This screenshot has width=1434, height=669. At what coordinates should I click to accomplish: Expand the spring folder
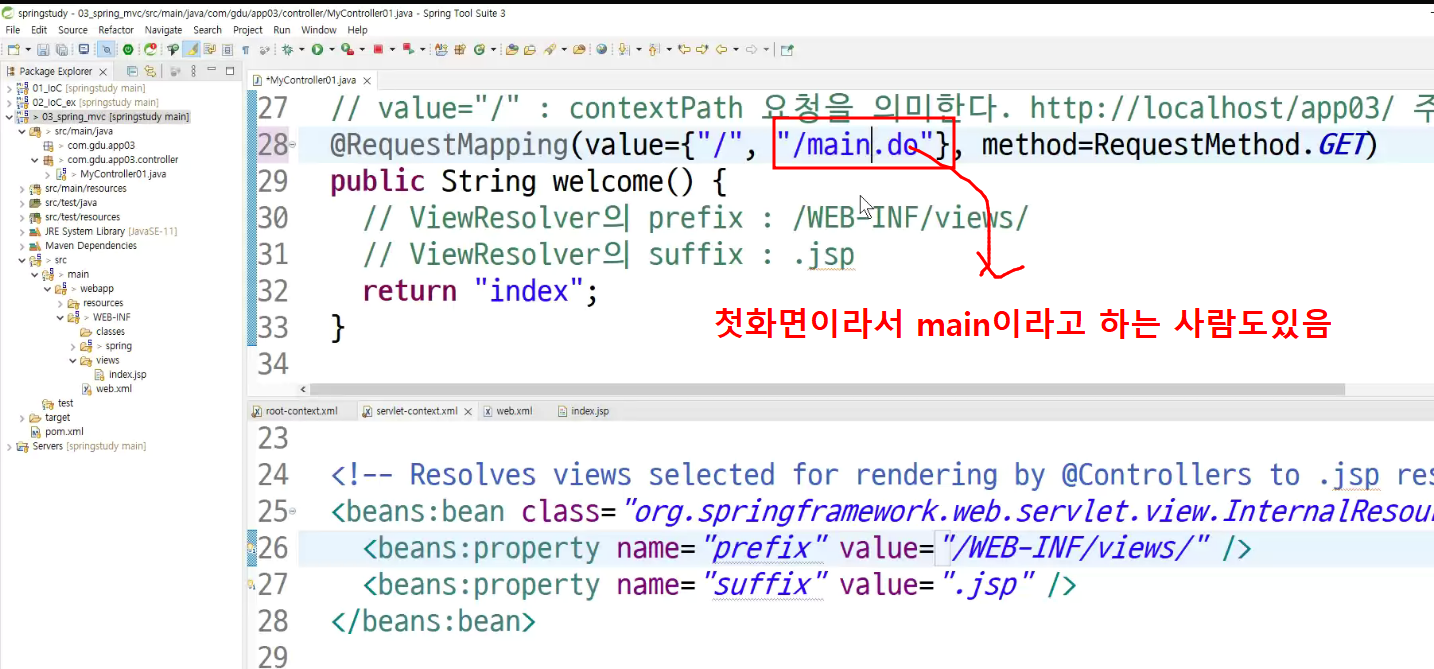pyautogui.click(x=71, y=346)
